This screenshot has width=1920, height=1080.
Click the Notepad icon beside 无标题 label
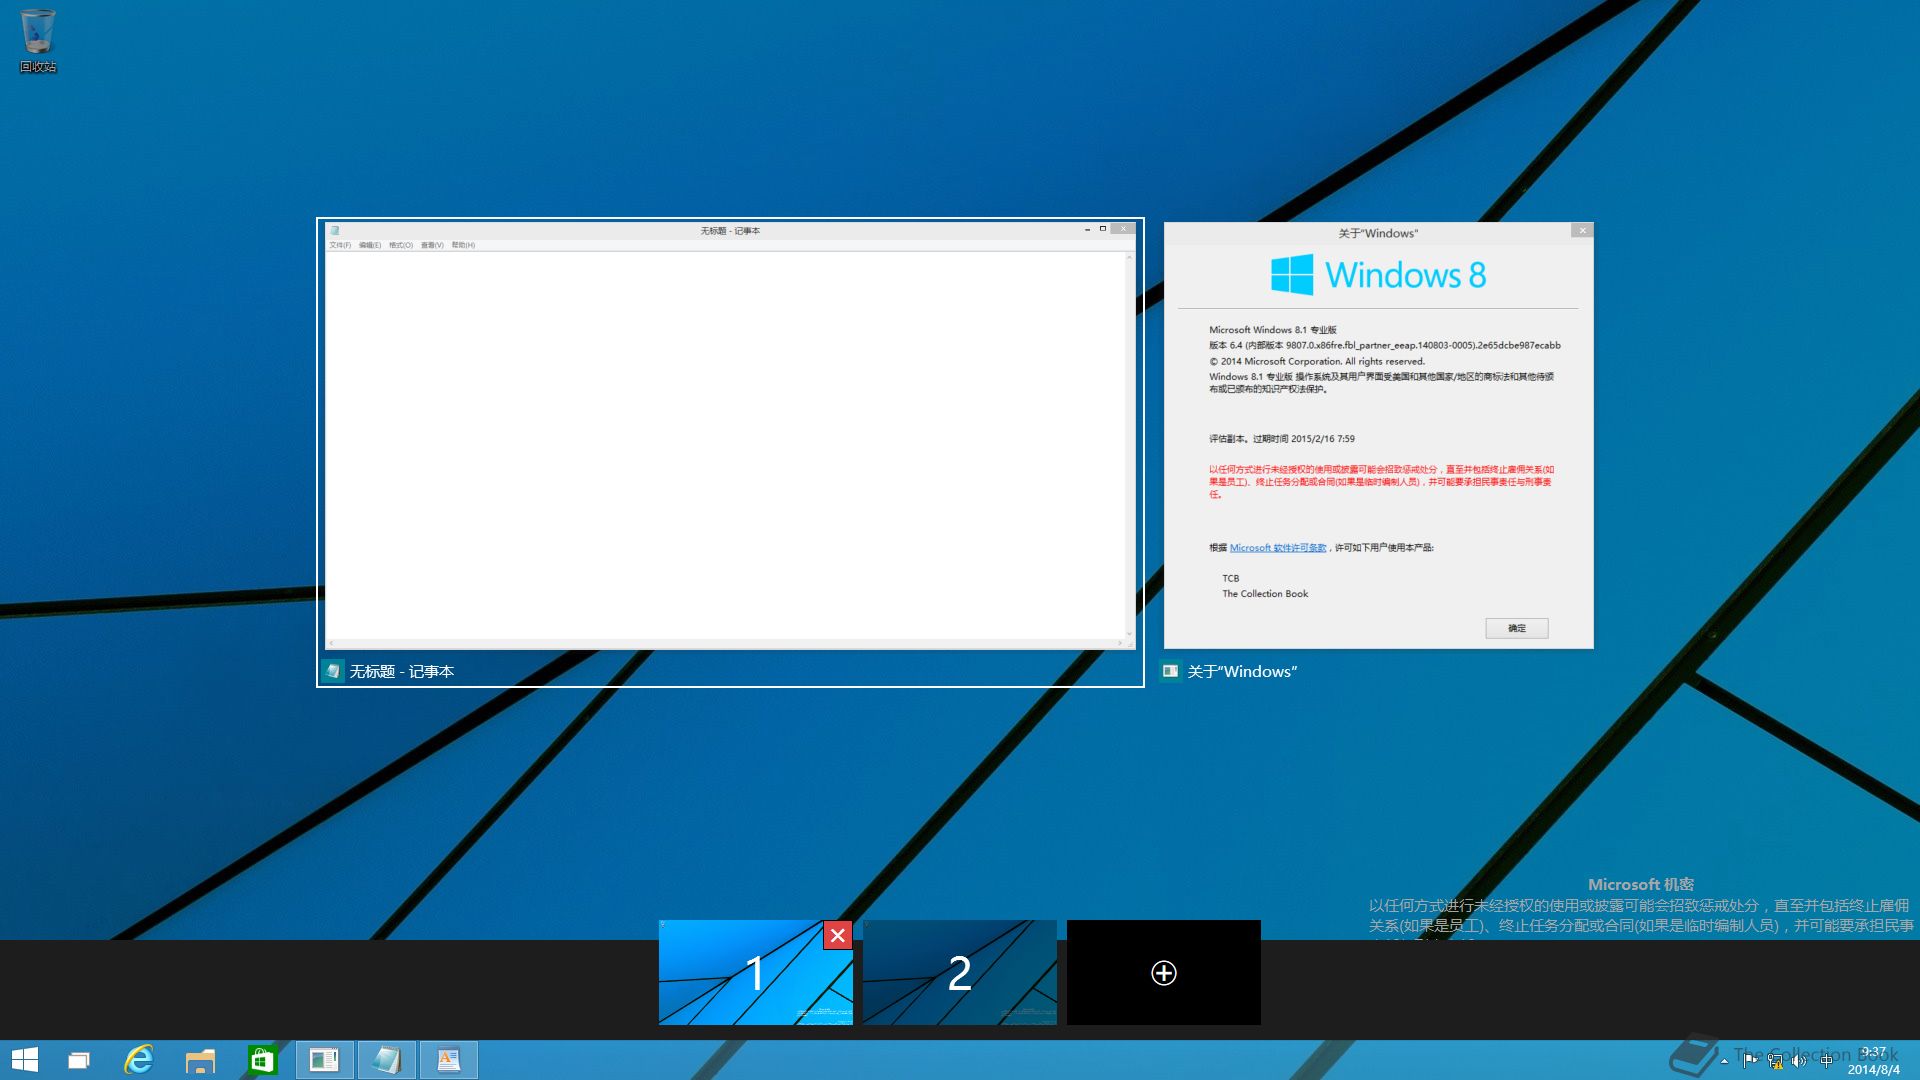(x=334, y=671)
